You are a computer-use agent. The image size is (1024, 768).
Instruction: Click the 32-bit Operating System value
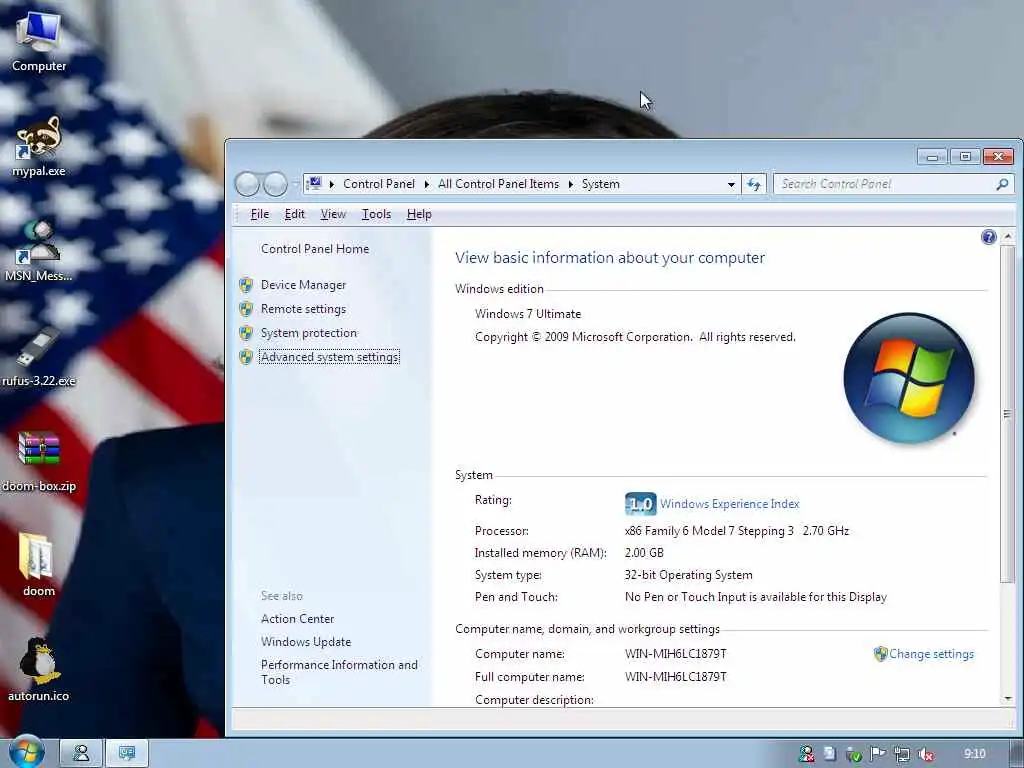688,575
